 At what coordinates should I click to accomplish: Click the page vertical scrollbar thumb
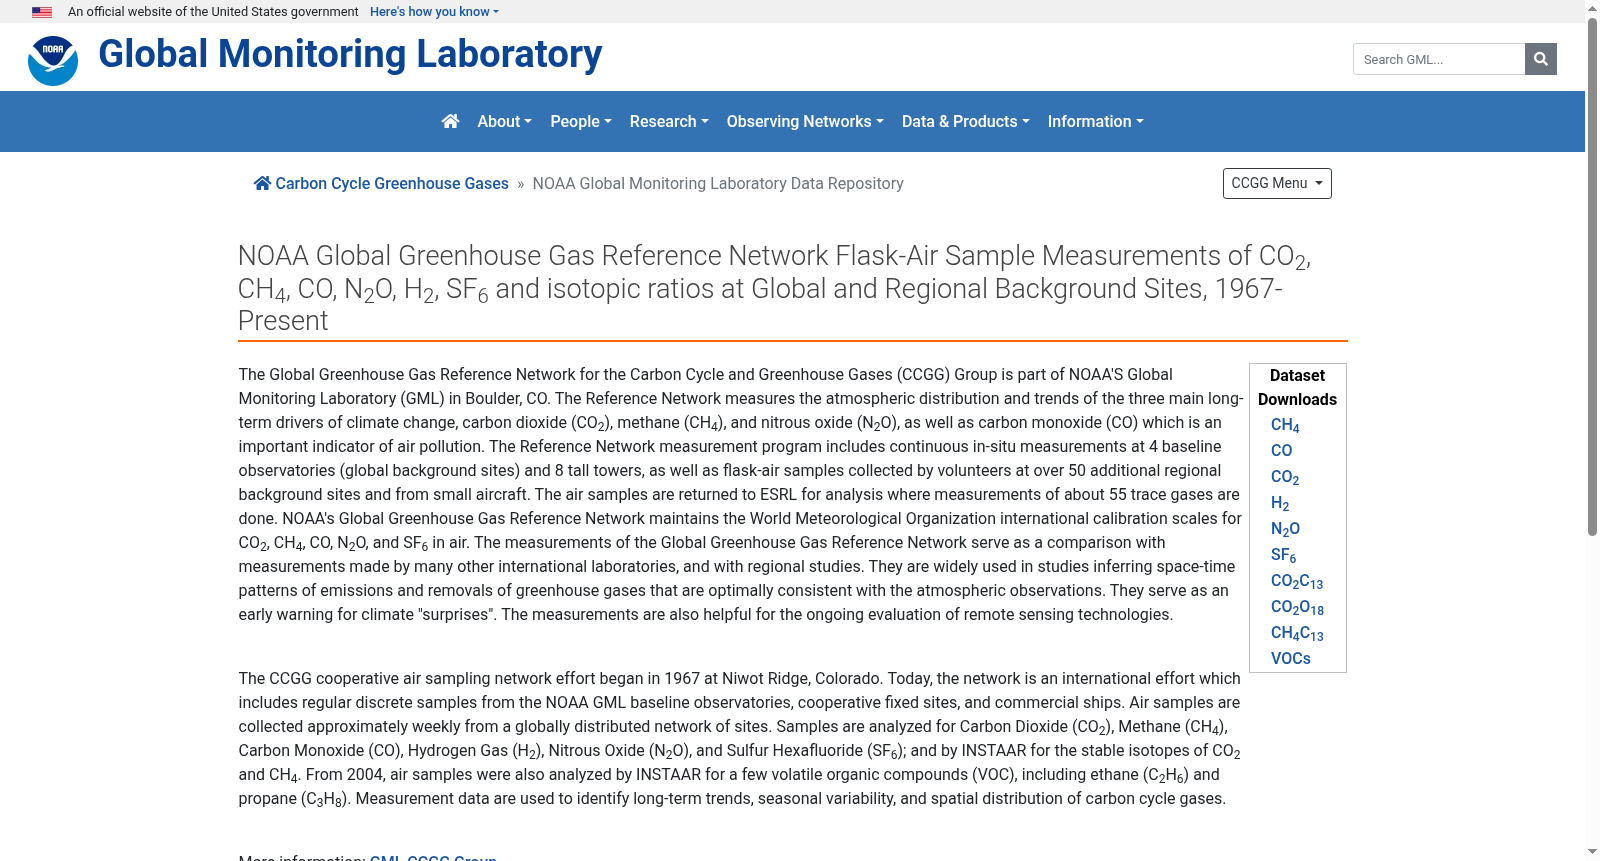pos(1592,275)
